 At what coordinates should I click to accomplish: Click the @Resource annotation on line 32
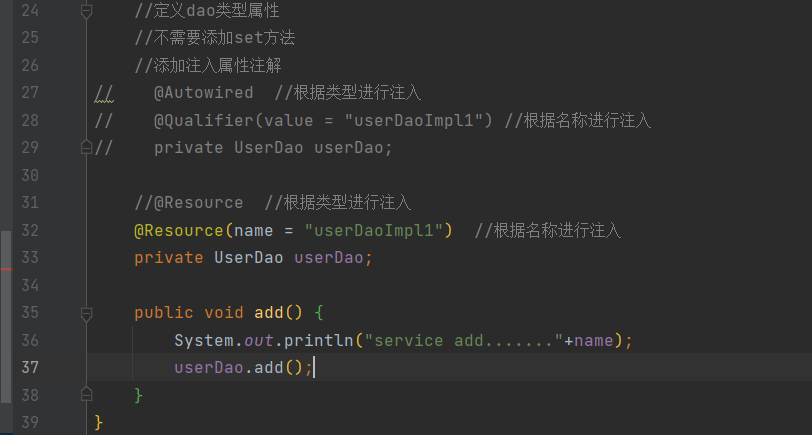(179, 230)
